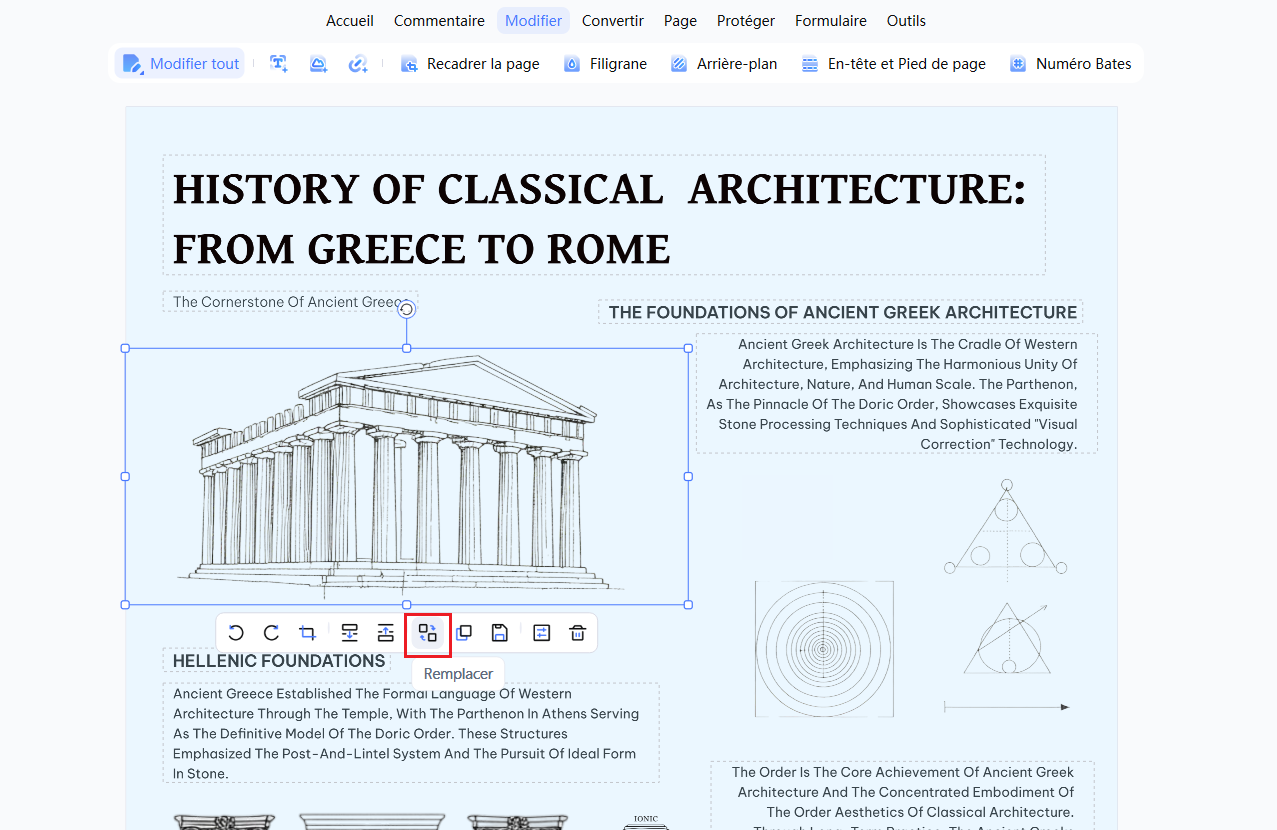Select the crop image icon
The height and width of the screenshot is (830, 1277).
[307, 633]
